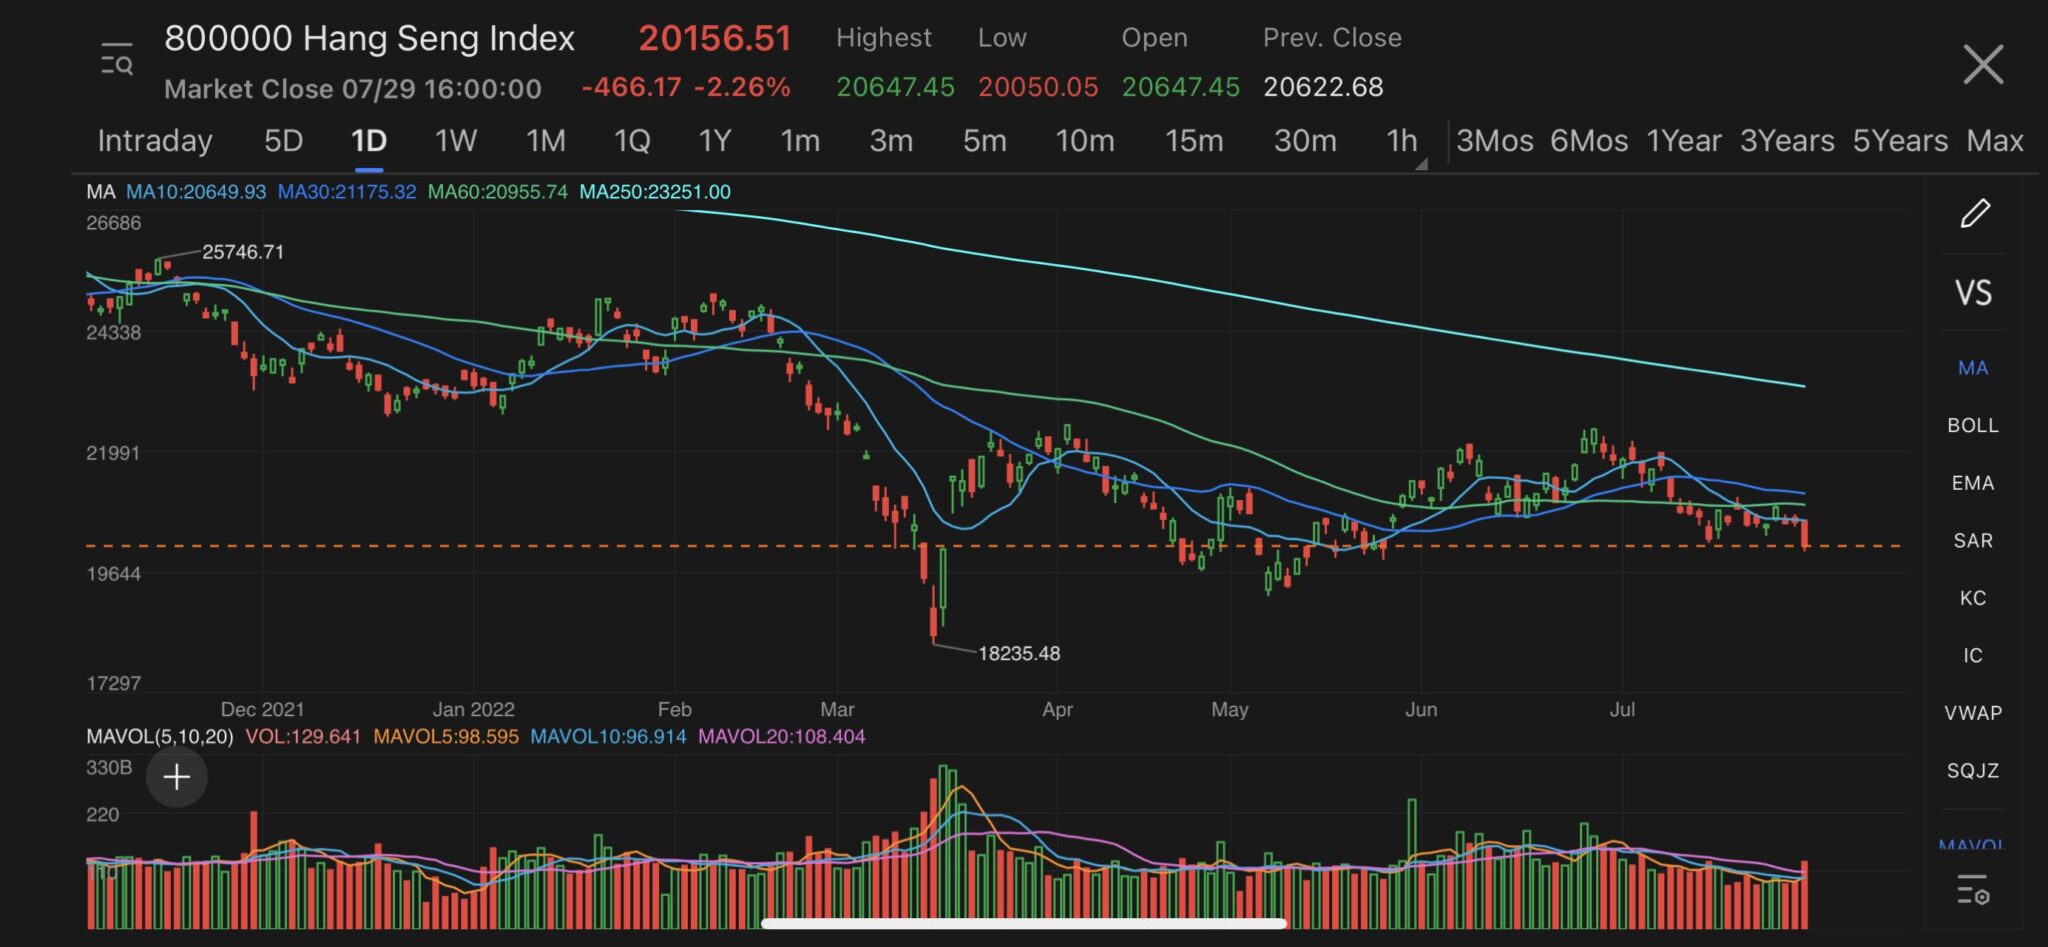Choose the 5m minute interval

tap(984, 141)
